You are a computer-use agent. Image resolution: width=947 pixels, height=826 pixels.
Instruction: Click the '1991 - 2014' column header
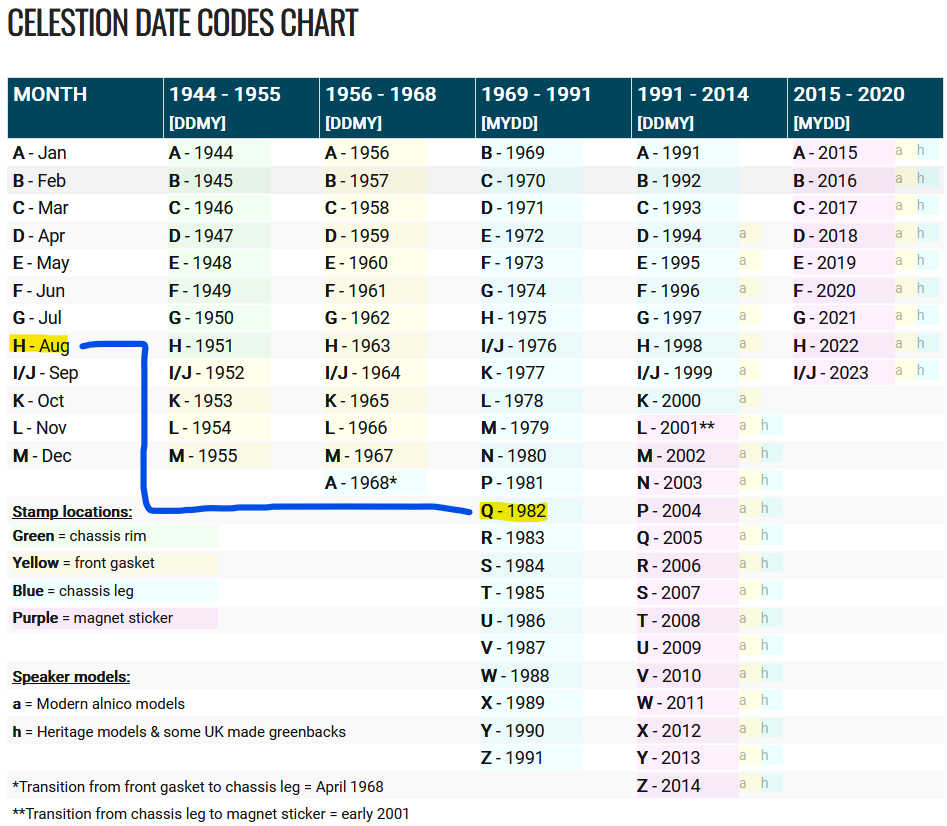coord(709,107)
